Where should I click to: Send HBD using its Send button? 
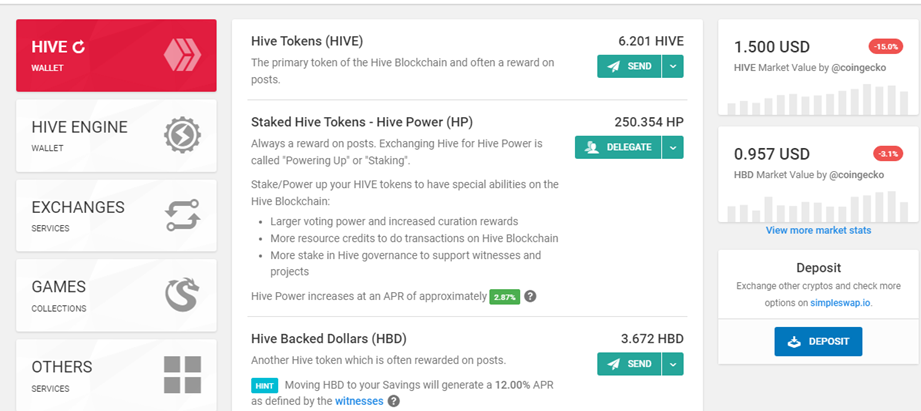[629, 363]
